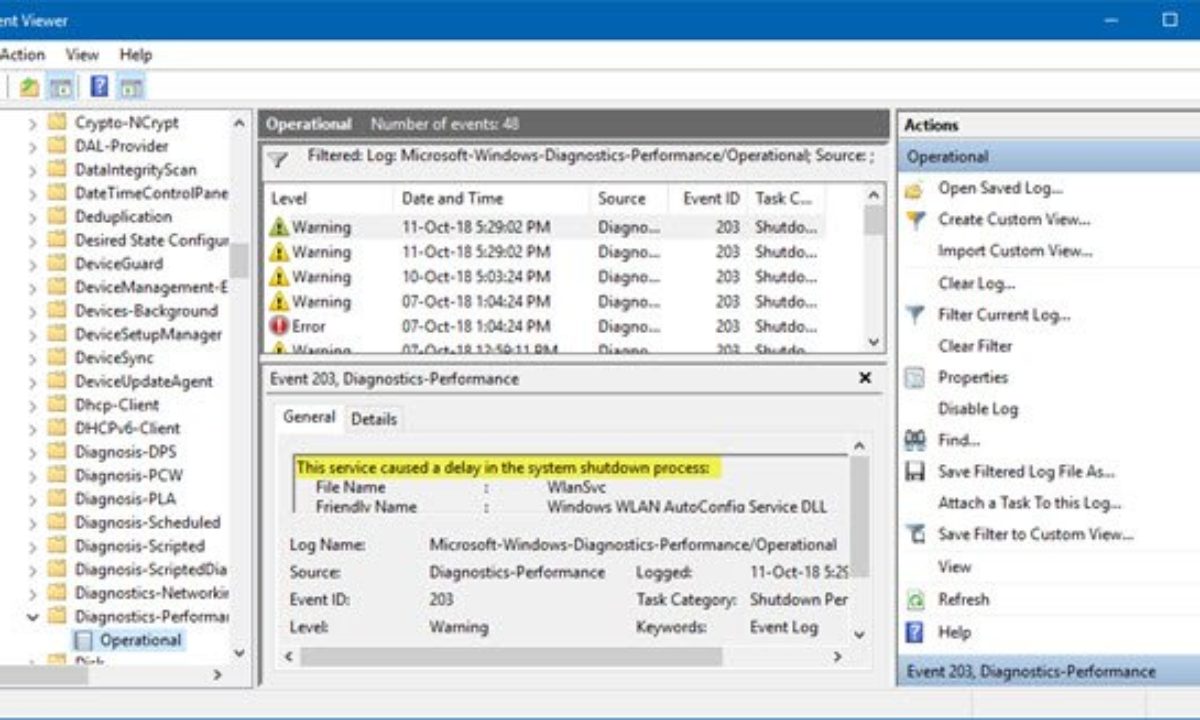This screenshot has width=1200, height=720.
Task: Click Disable Log action
Action: (x=978, y=409)
